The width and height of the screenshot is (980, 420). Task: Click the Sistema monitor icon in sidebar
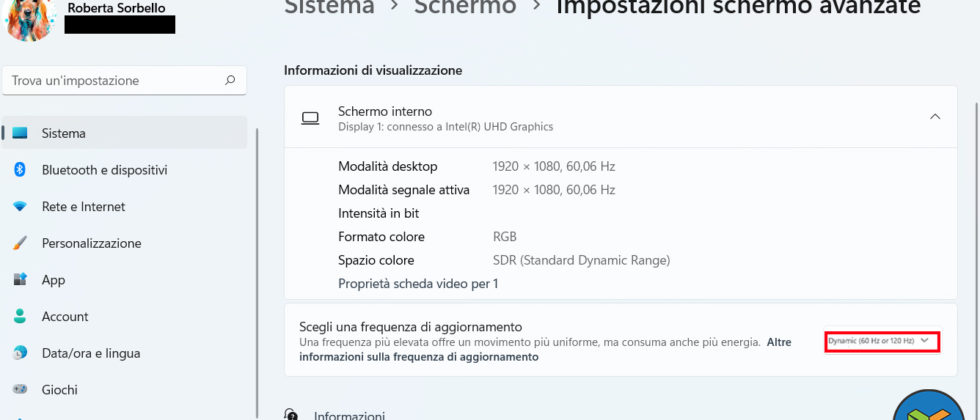(20, 133)
